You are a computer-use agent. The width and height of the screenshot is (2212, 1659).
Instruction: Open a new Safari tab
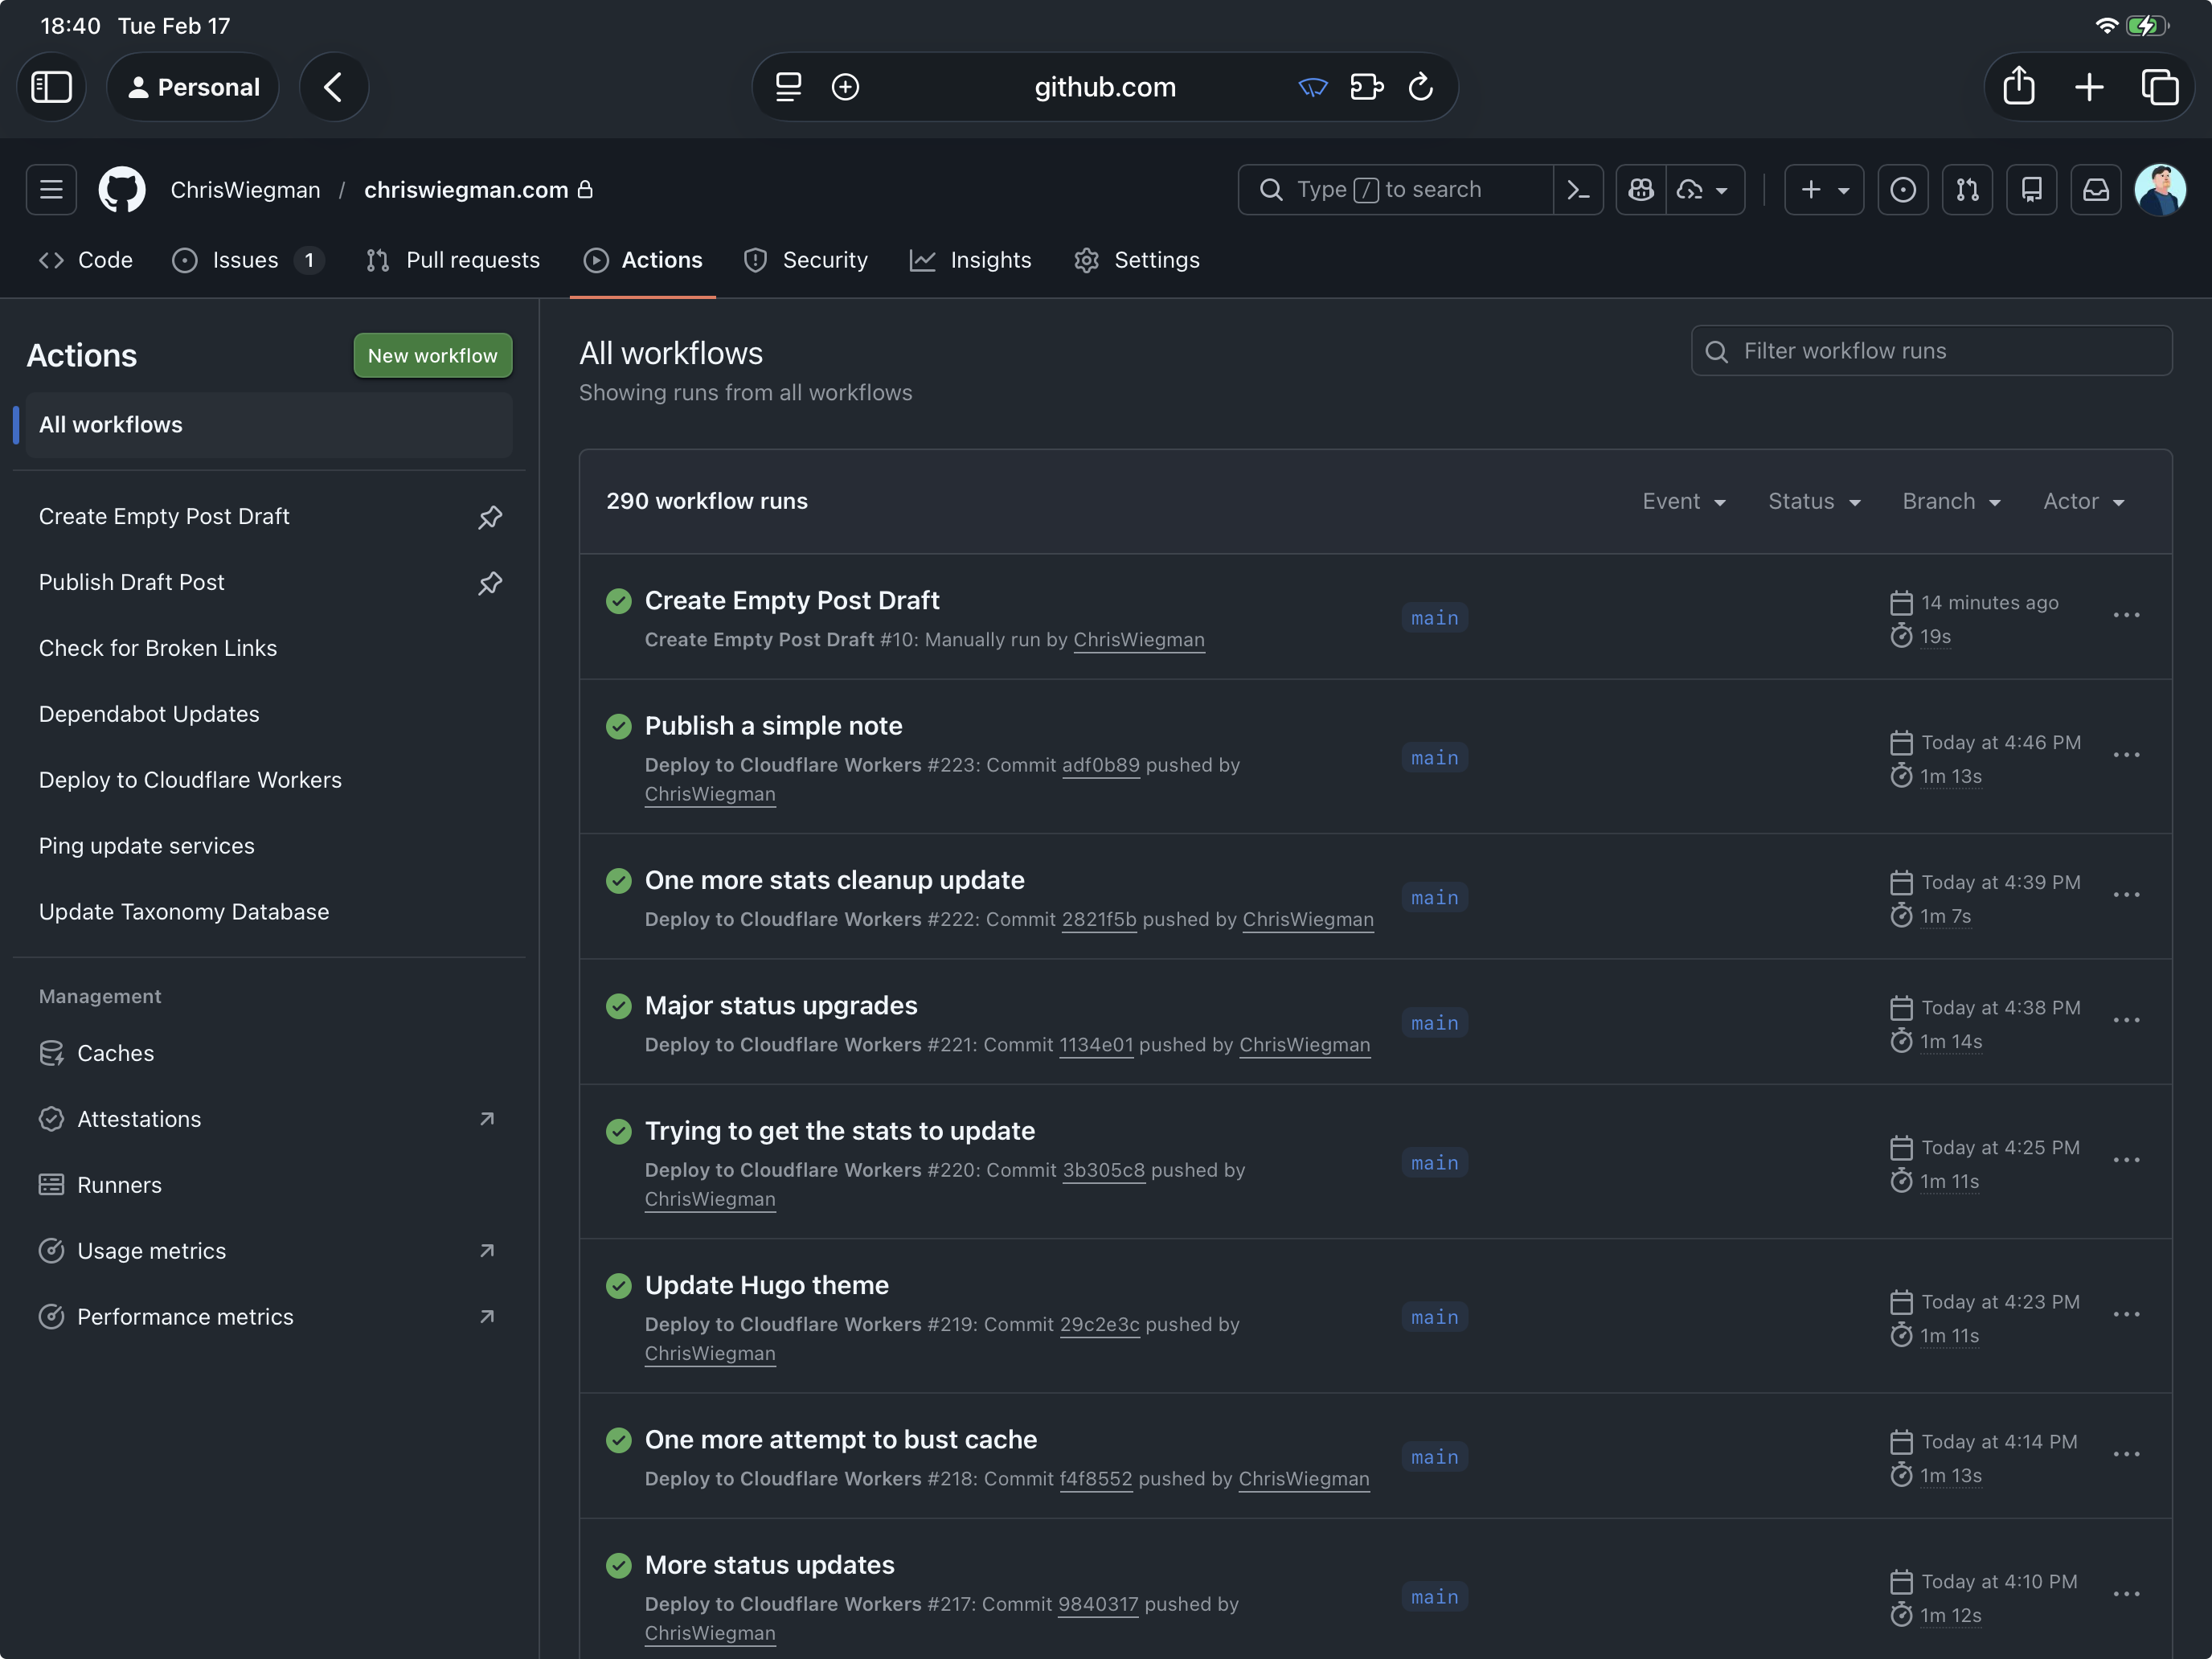point(2088,87)
